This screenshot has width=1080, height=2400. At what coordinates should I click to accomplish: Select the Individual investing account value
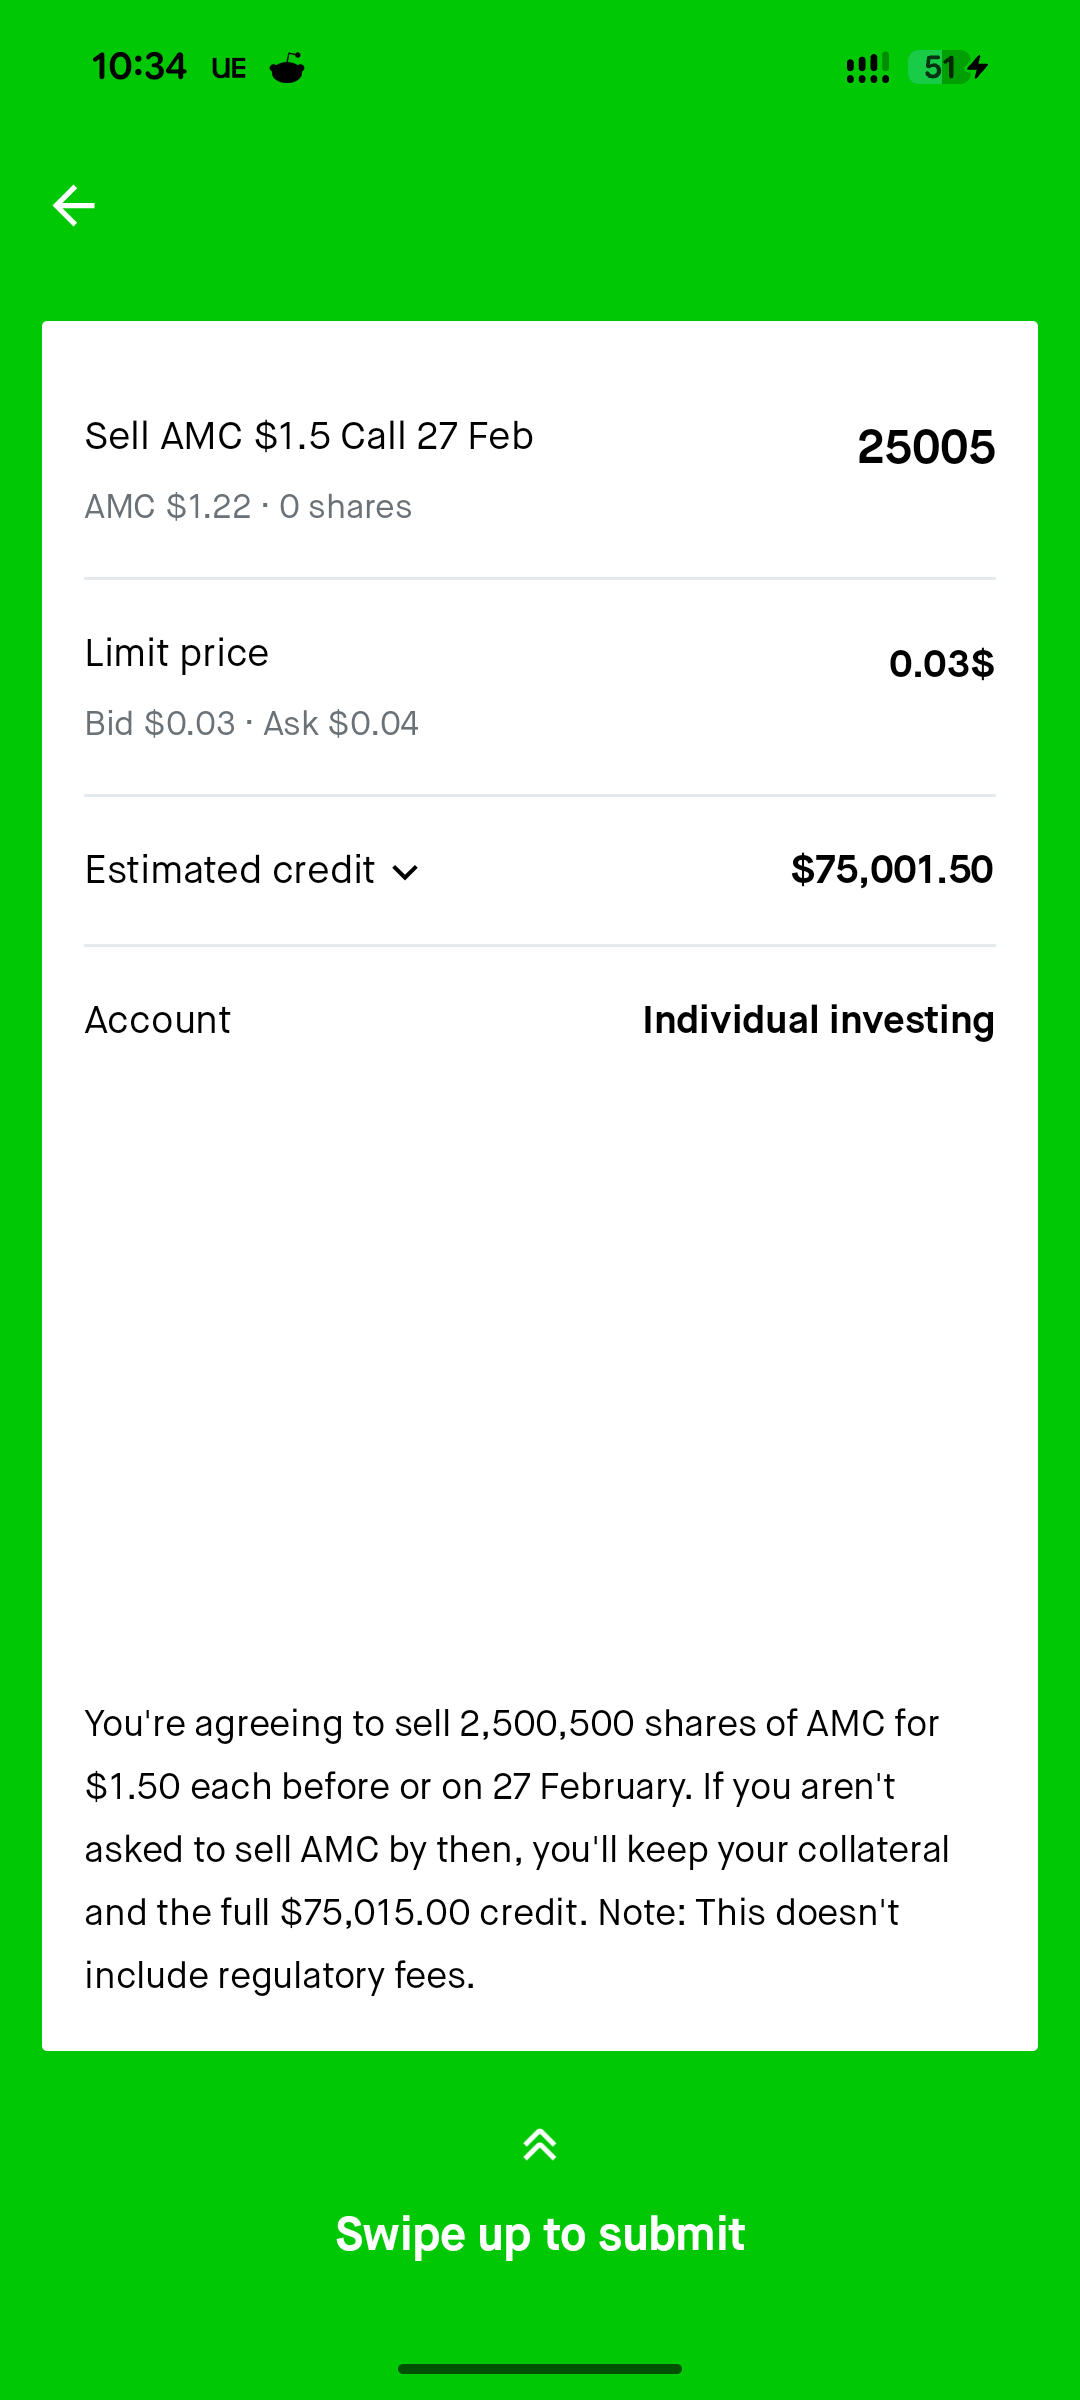pyautogui.click(x=818, y=1020)
